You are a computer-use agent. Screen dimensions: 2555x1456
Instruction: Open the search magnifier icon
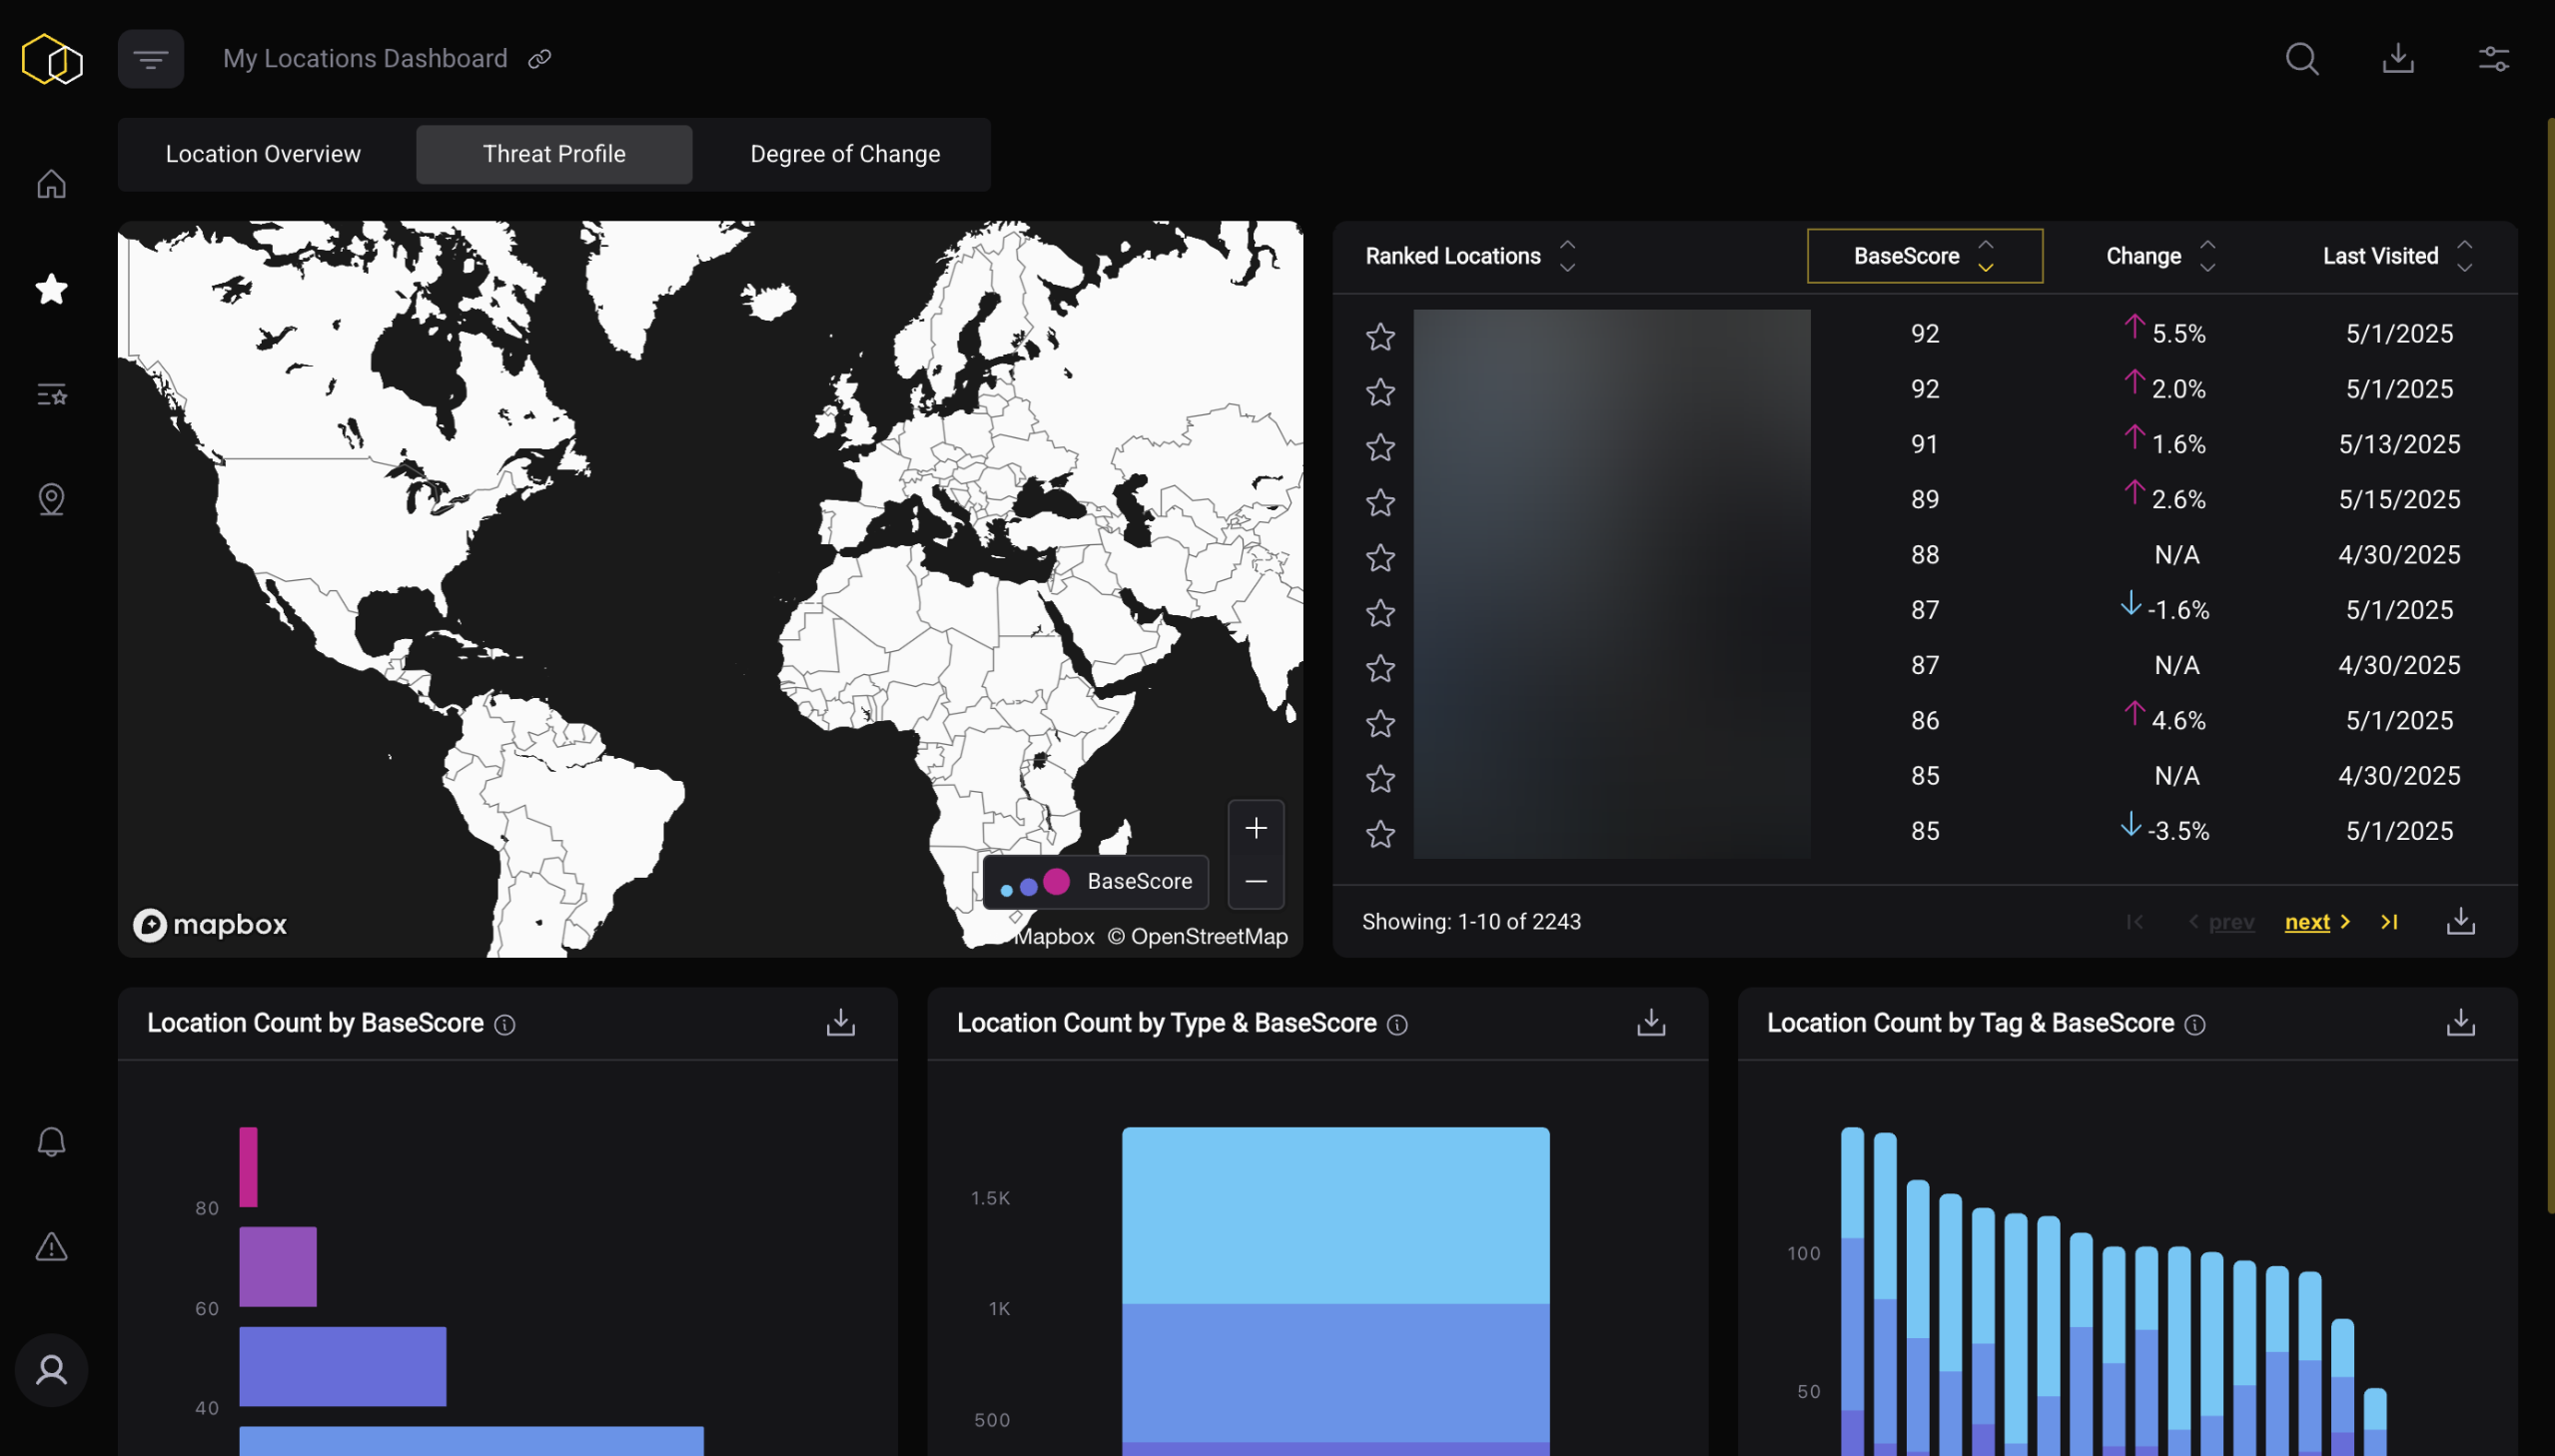click(2301, 59)
